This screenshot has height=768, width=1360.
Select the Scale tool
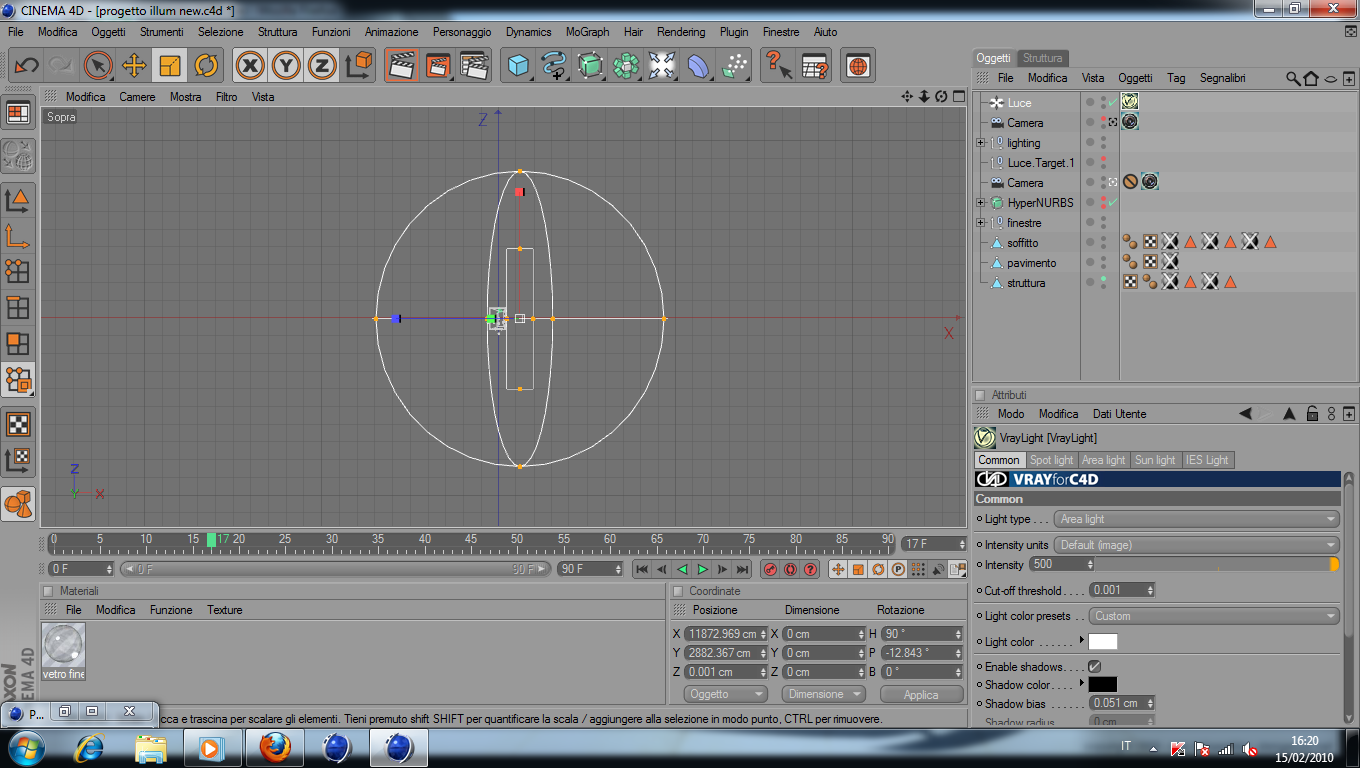pyautogui.click(x=169, y=66)
